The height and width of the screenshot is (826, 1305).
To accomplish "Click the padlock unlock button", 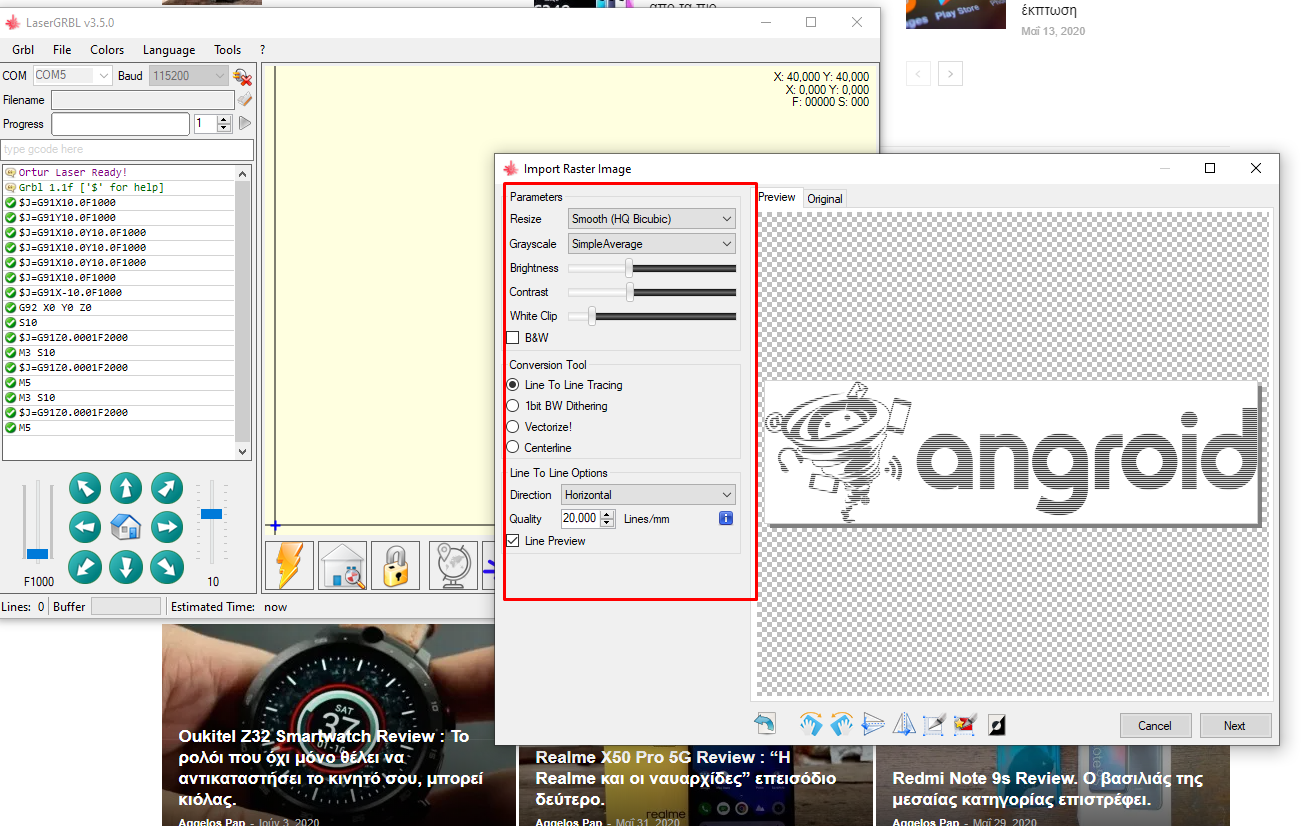I will (396, 566).
